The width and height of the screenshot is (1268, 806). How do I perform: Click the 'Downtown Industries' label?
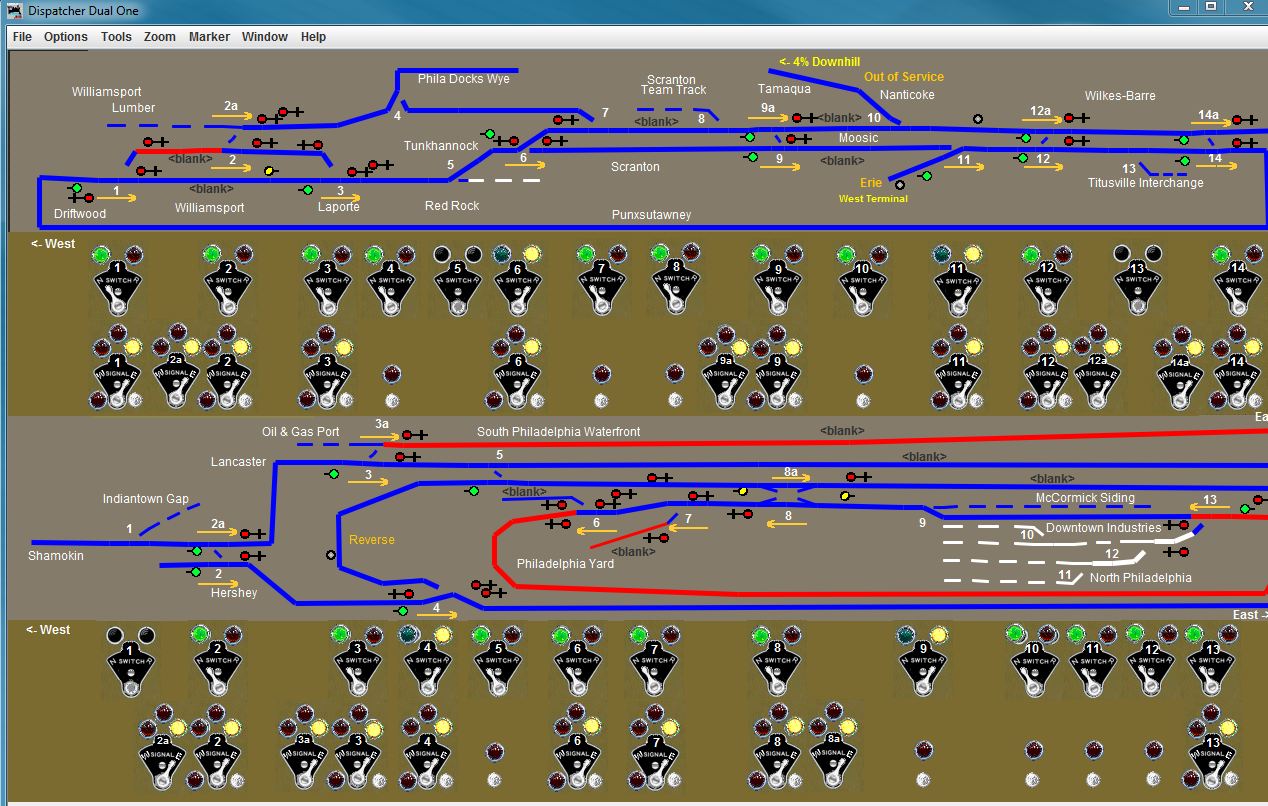1104,528
